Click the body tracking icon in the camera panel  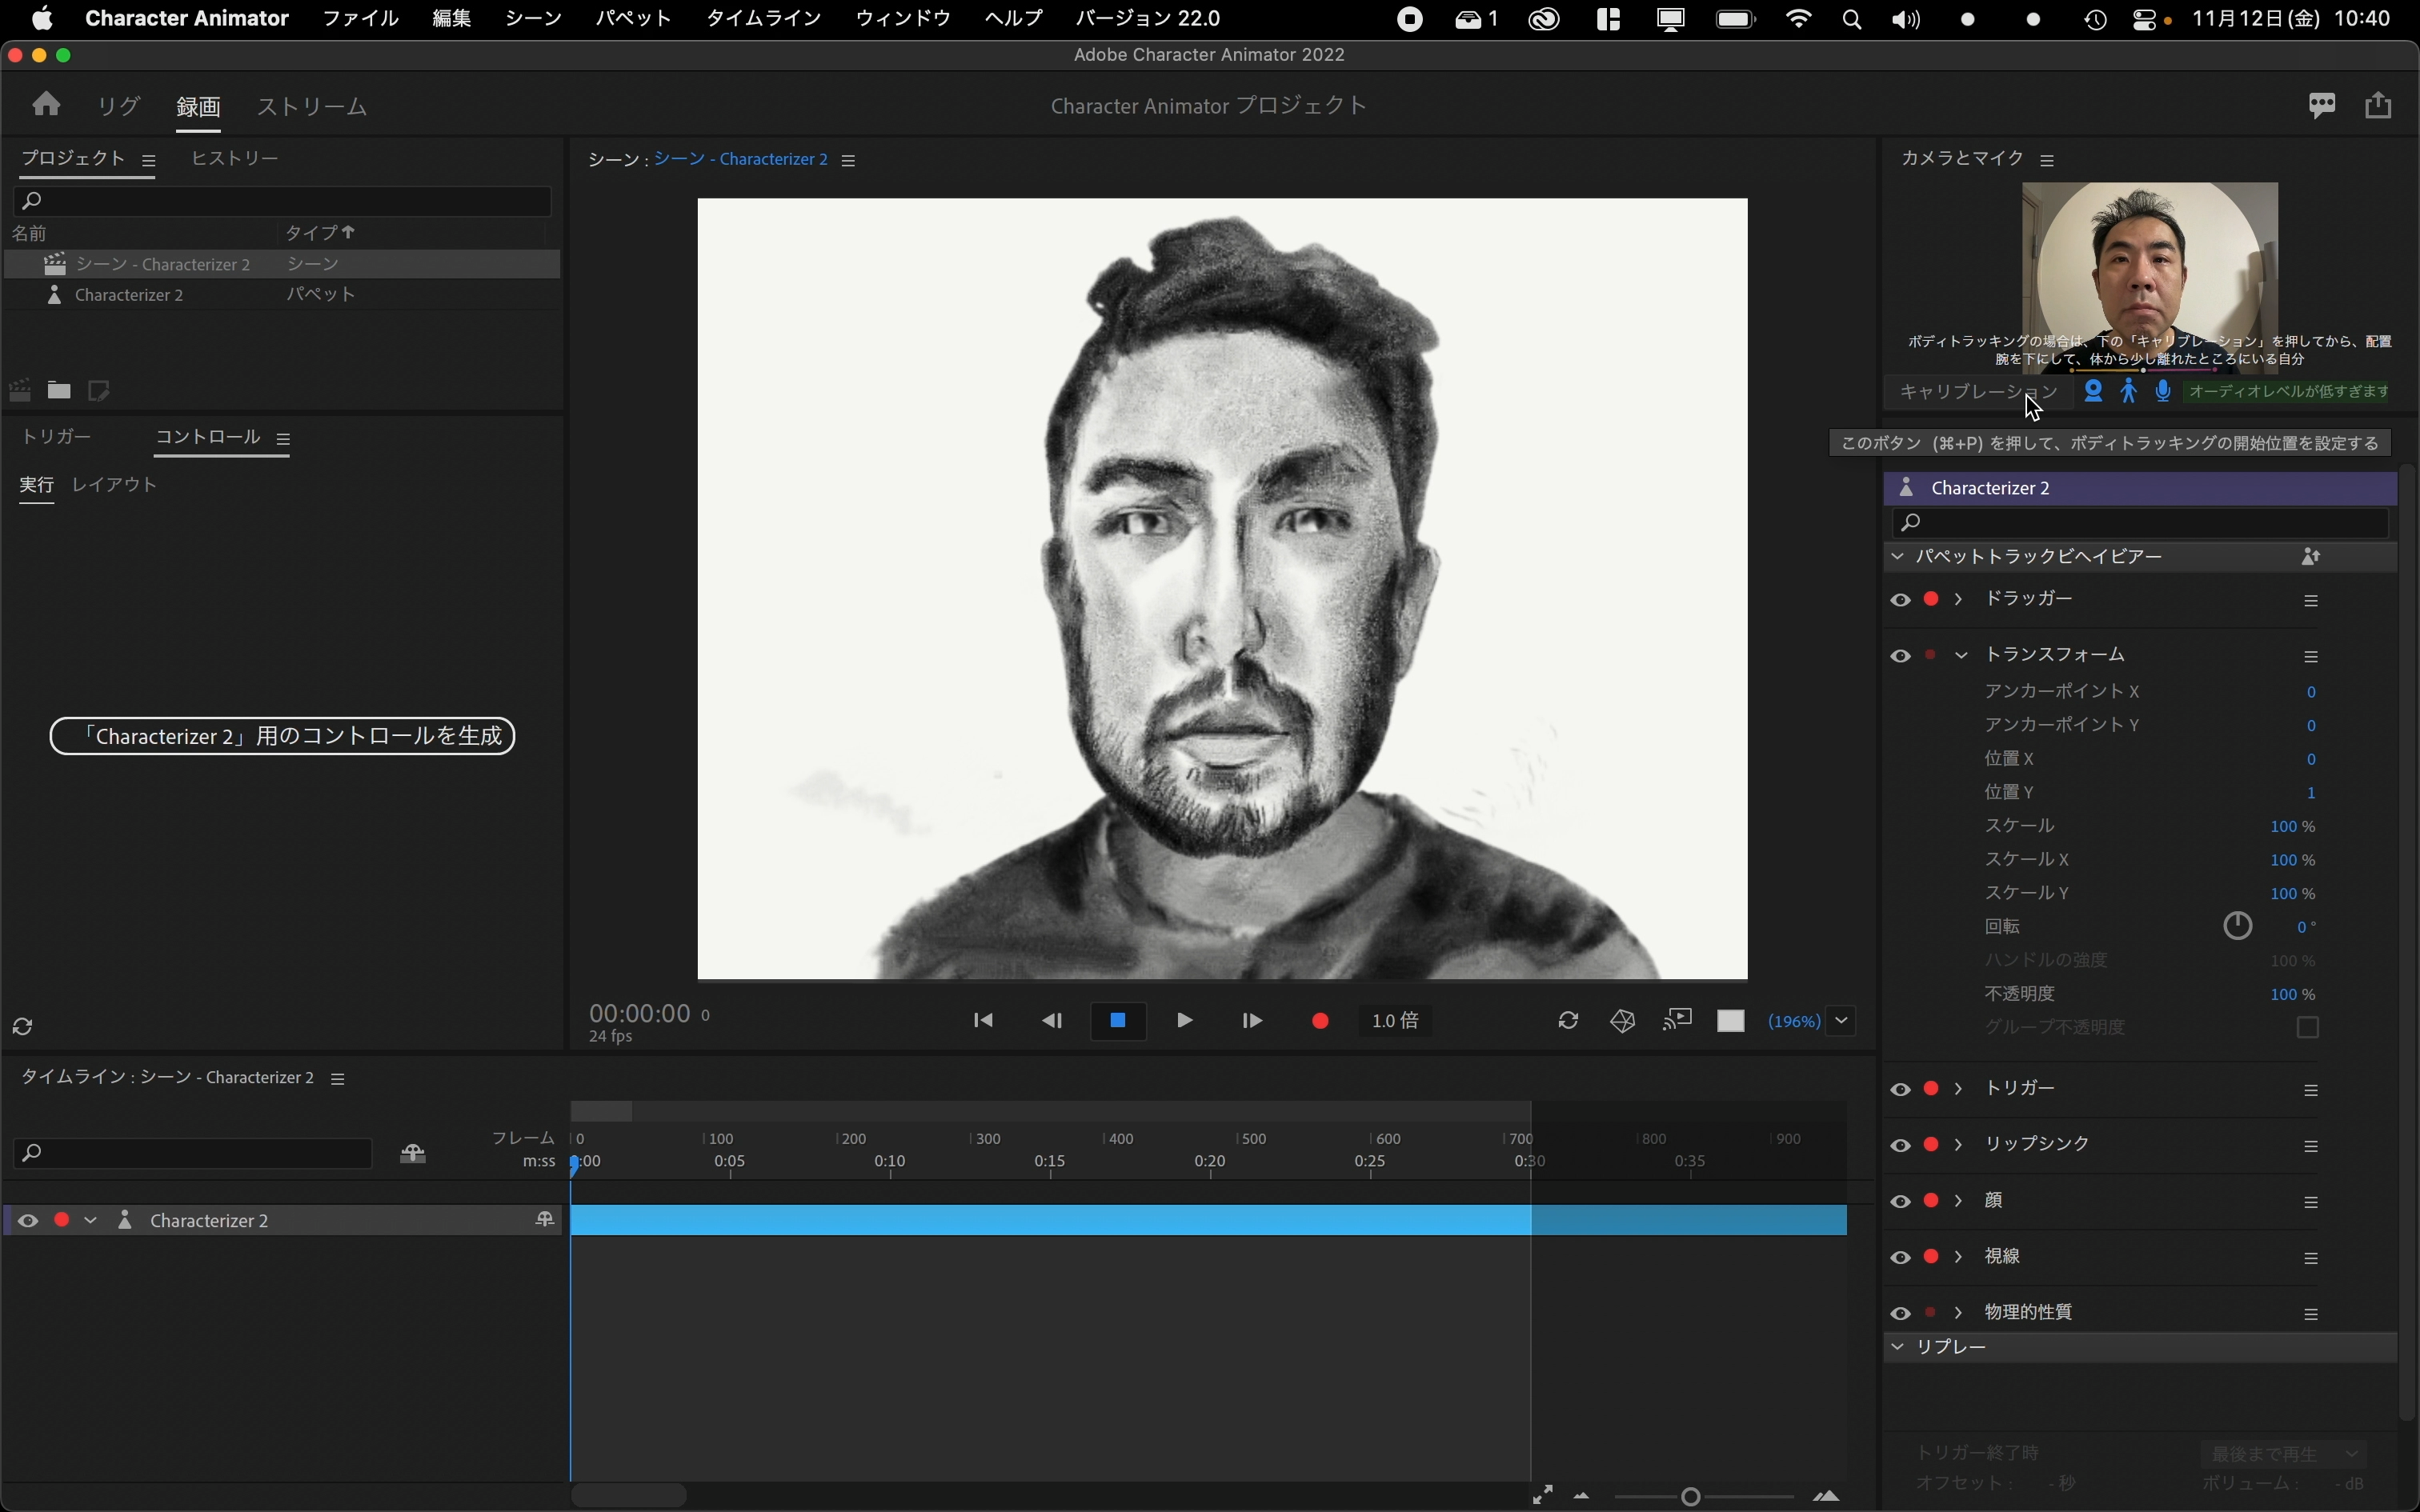2129,392
